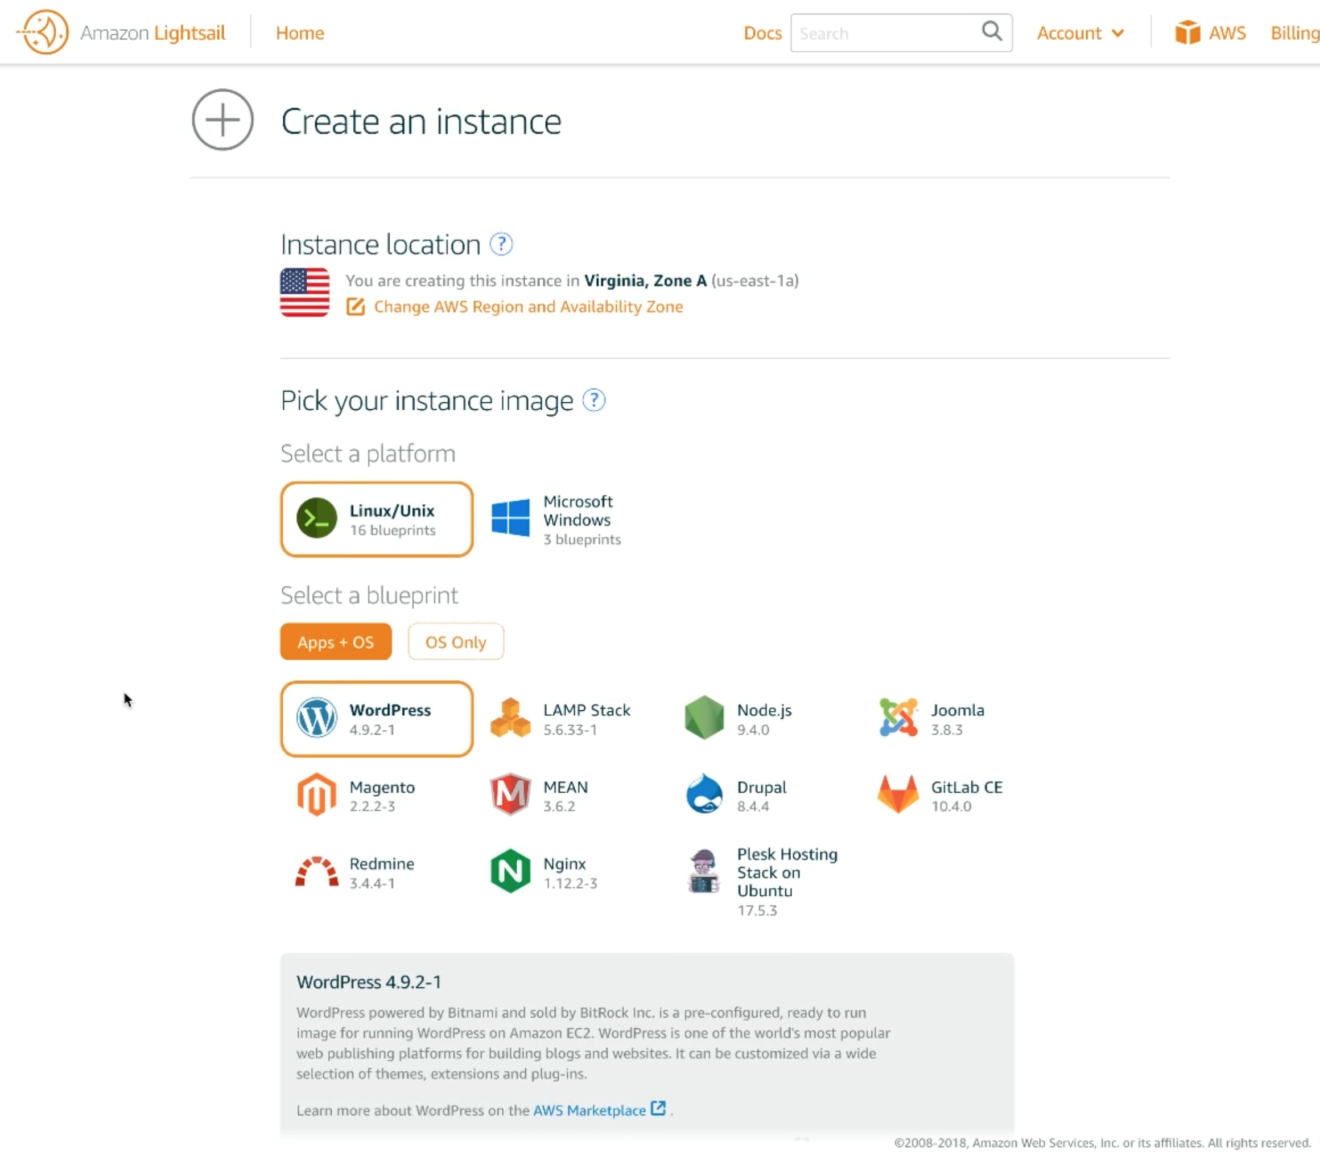Go to Home in the navigation
This screenshot has width=1320, height=1153.
point(300,33)
